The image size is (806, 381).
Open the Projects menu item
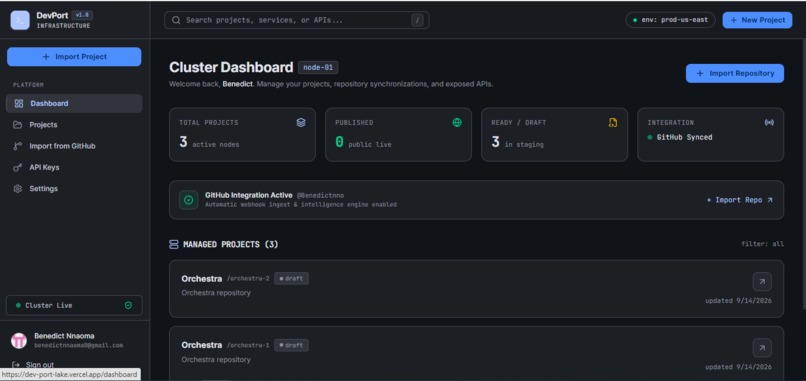(74, 125)
